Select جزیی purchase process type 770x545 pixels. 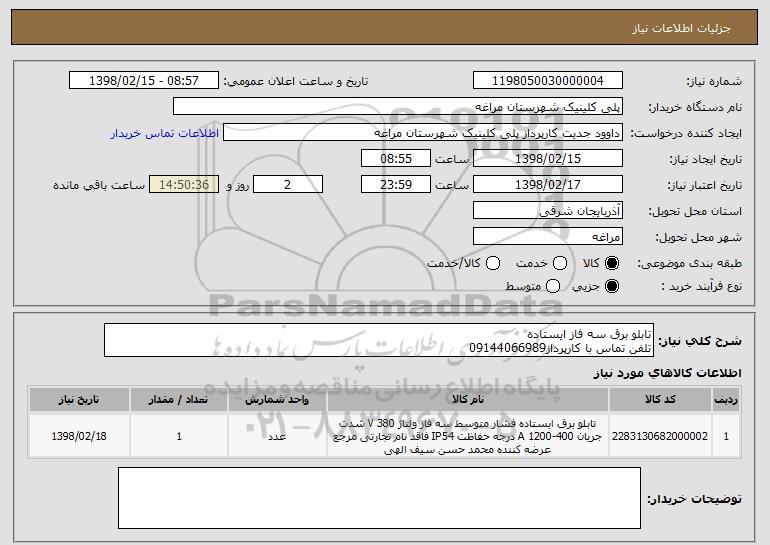pos(612,287)
